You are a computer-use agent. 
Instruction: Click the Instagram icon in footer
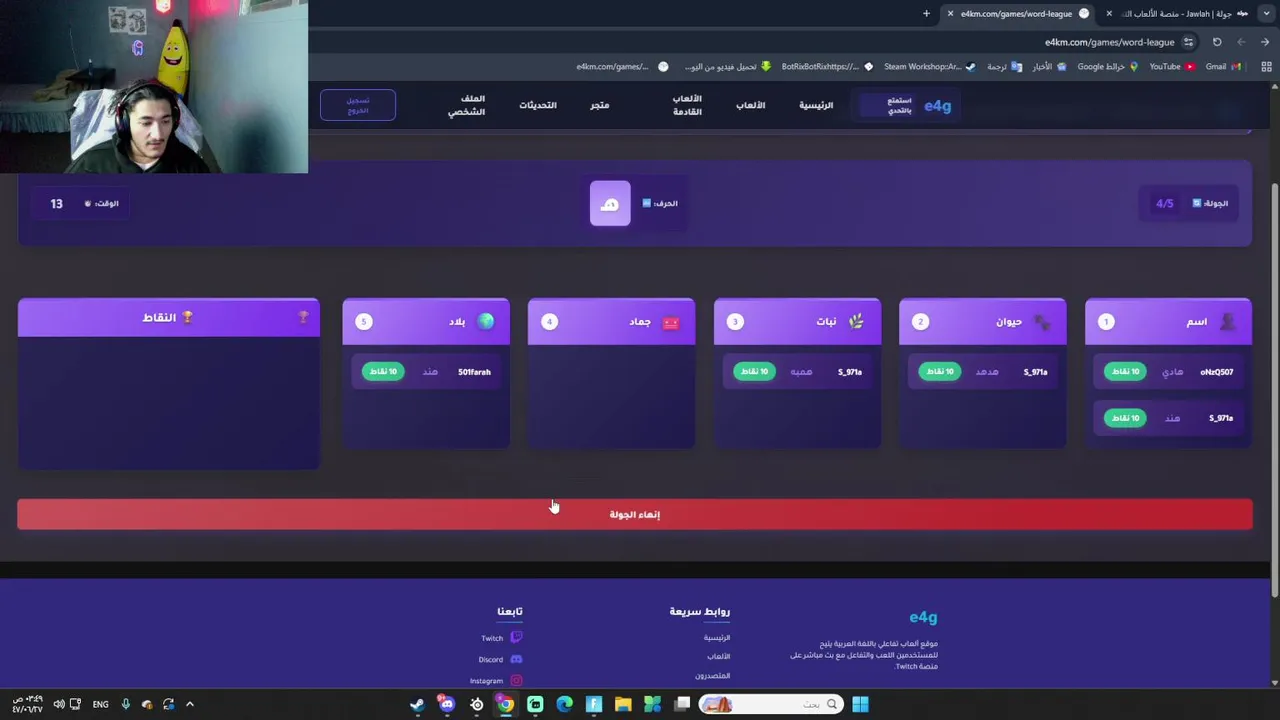(516, 681)
